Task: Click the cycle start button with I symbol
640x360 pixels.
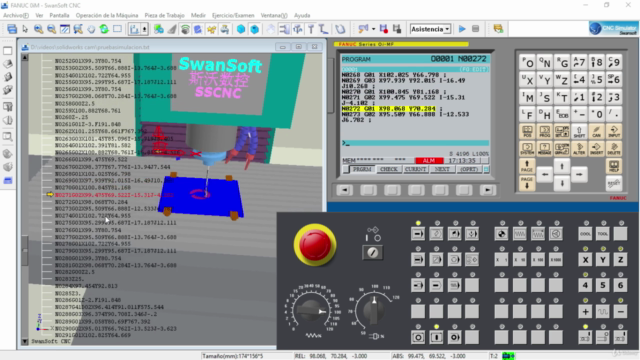Action: (x=436, y=338)
